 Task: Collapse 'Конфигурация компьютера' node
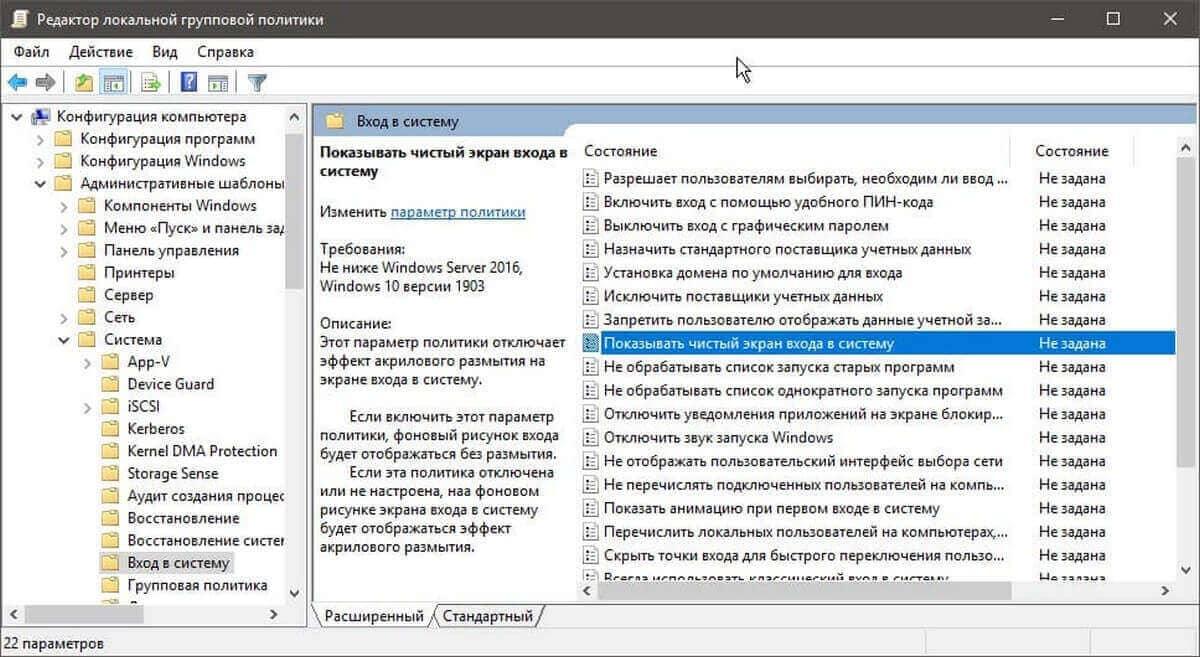pyautogui.click(x=16, y=116)
